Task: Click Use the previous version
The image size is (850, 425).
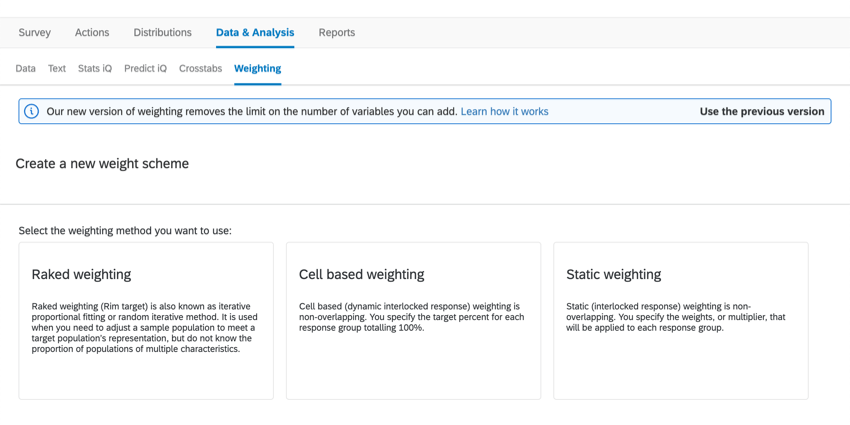Action: tap(762, 112)
